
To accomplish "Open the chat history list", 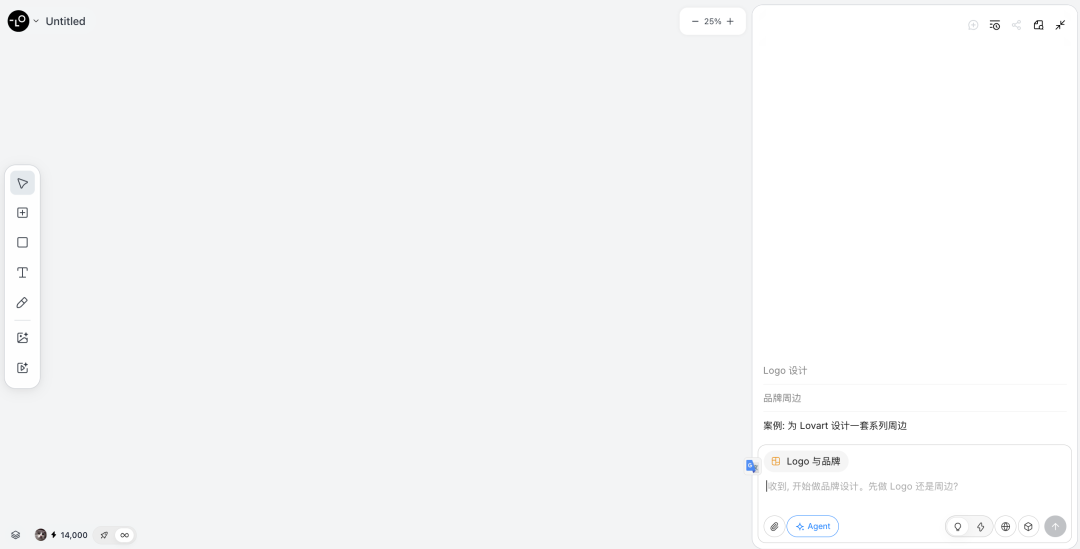I will tap(995, 25).
